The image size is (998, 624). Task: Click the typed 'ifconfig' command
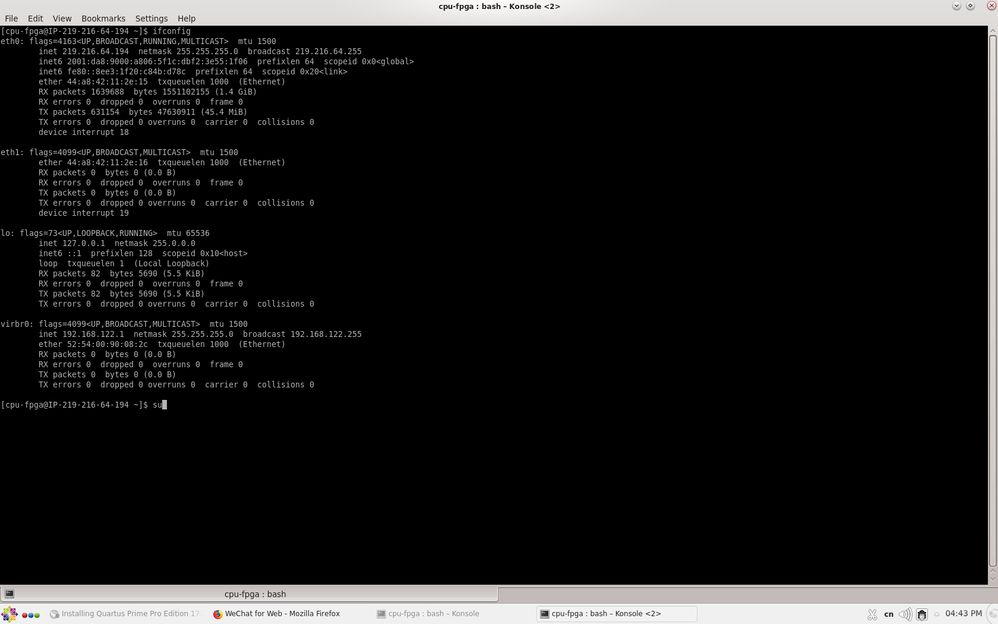pos(171,31)
